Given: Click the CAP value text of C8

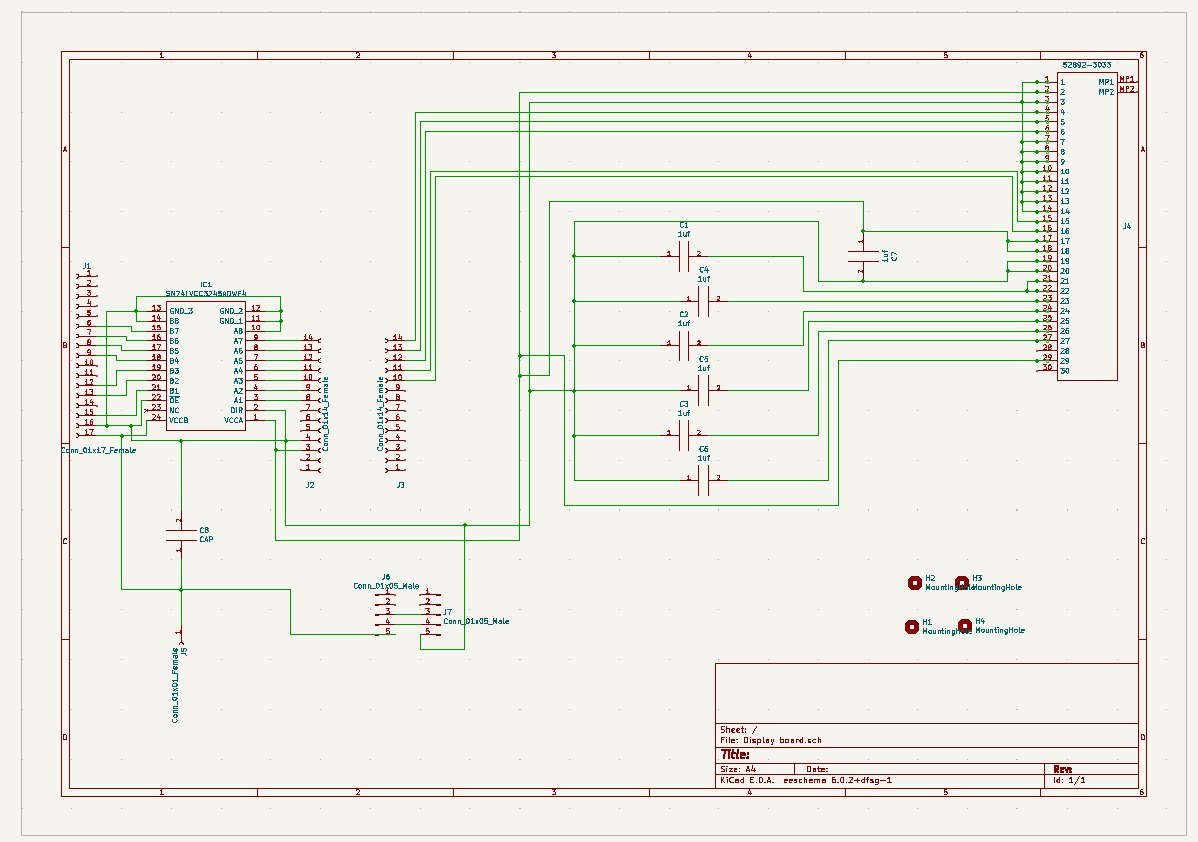Looking at the screenshot, I should [x=206, y=539].
